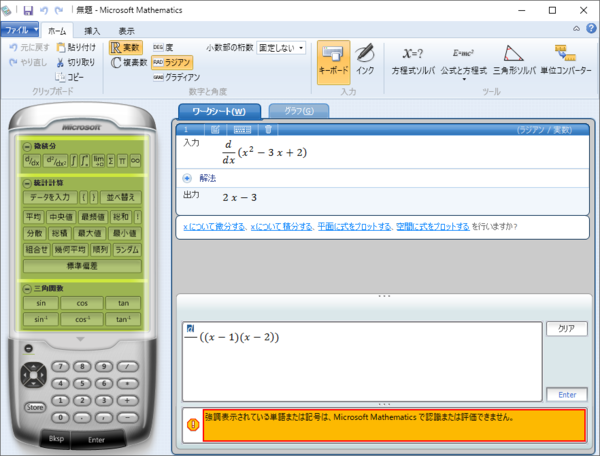Click the undo arrow in title bar
Screen dimensions: 600x456
tap(44, 10)
